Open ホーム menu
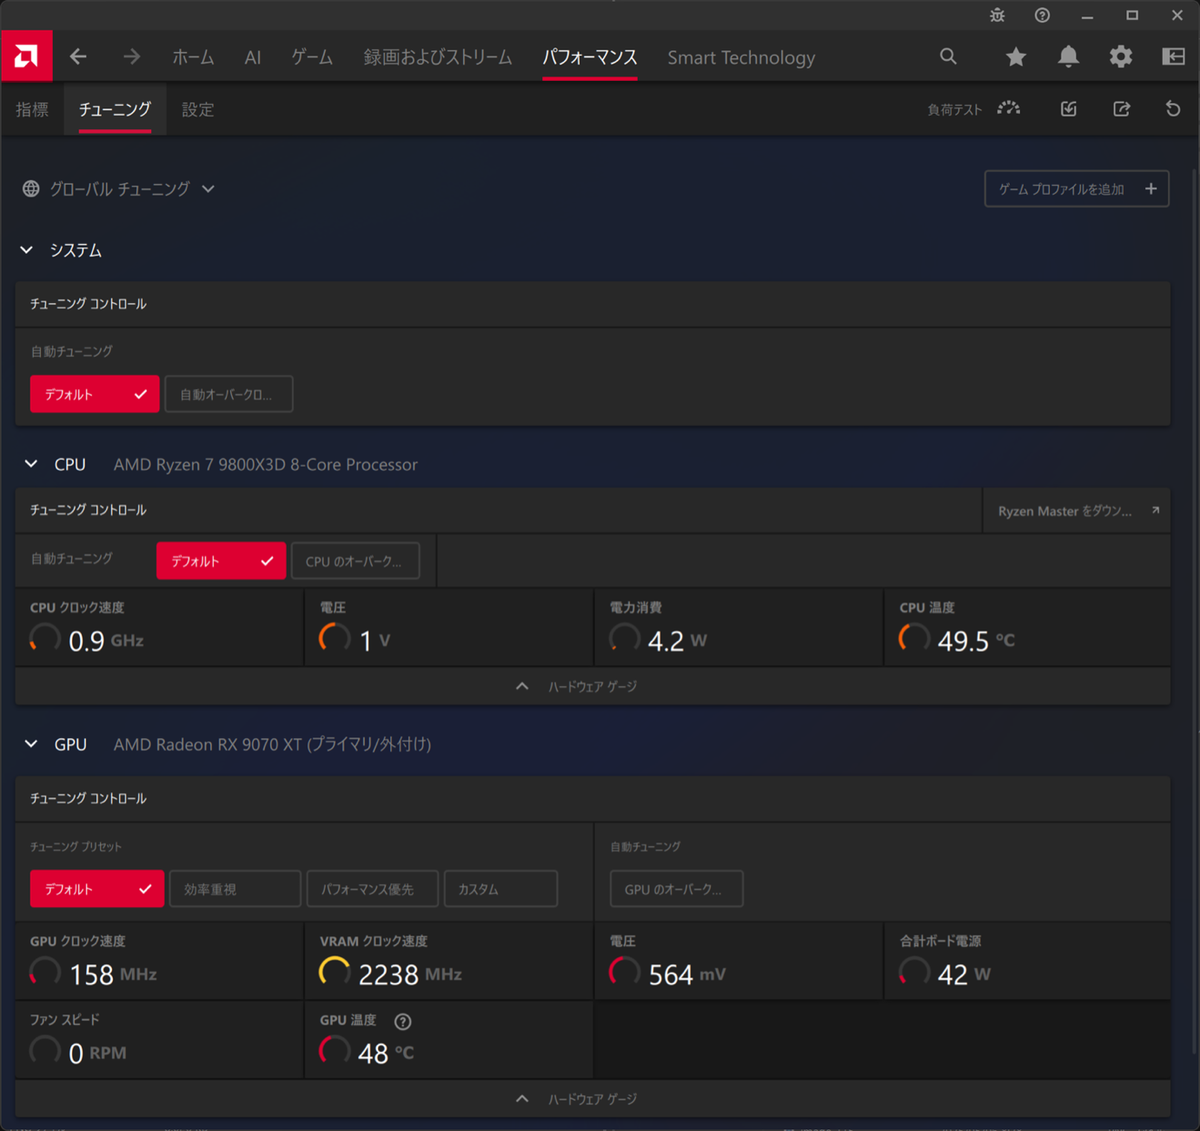 click(x=193, y=57)
